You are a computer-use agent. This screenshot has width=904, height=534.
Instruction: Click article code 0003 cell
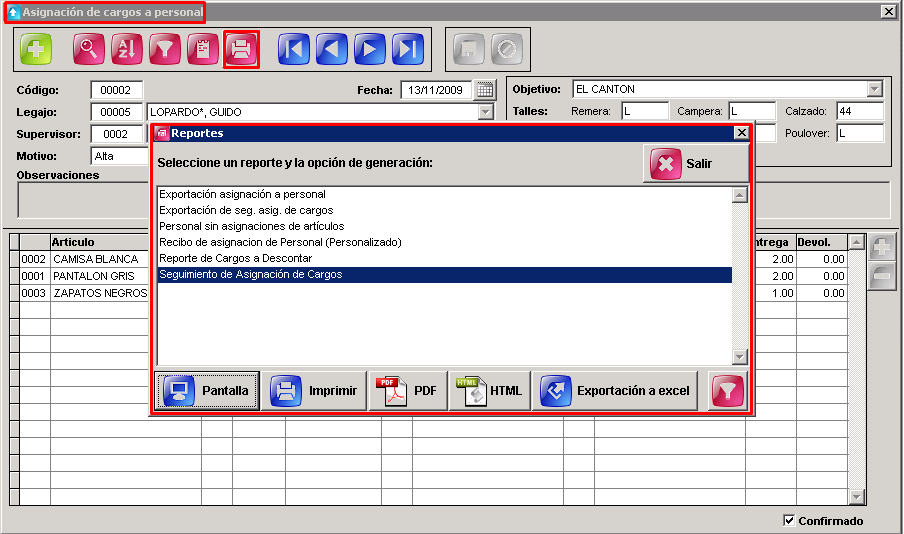(x=34, y=293)
